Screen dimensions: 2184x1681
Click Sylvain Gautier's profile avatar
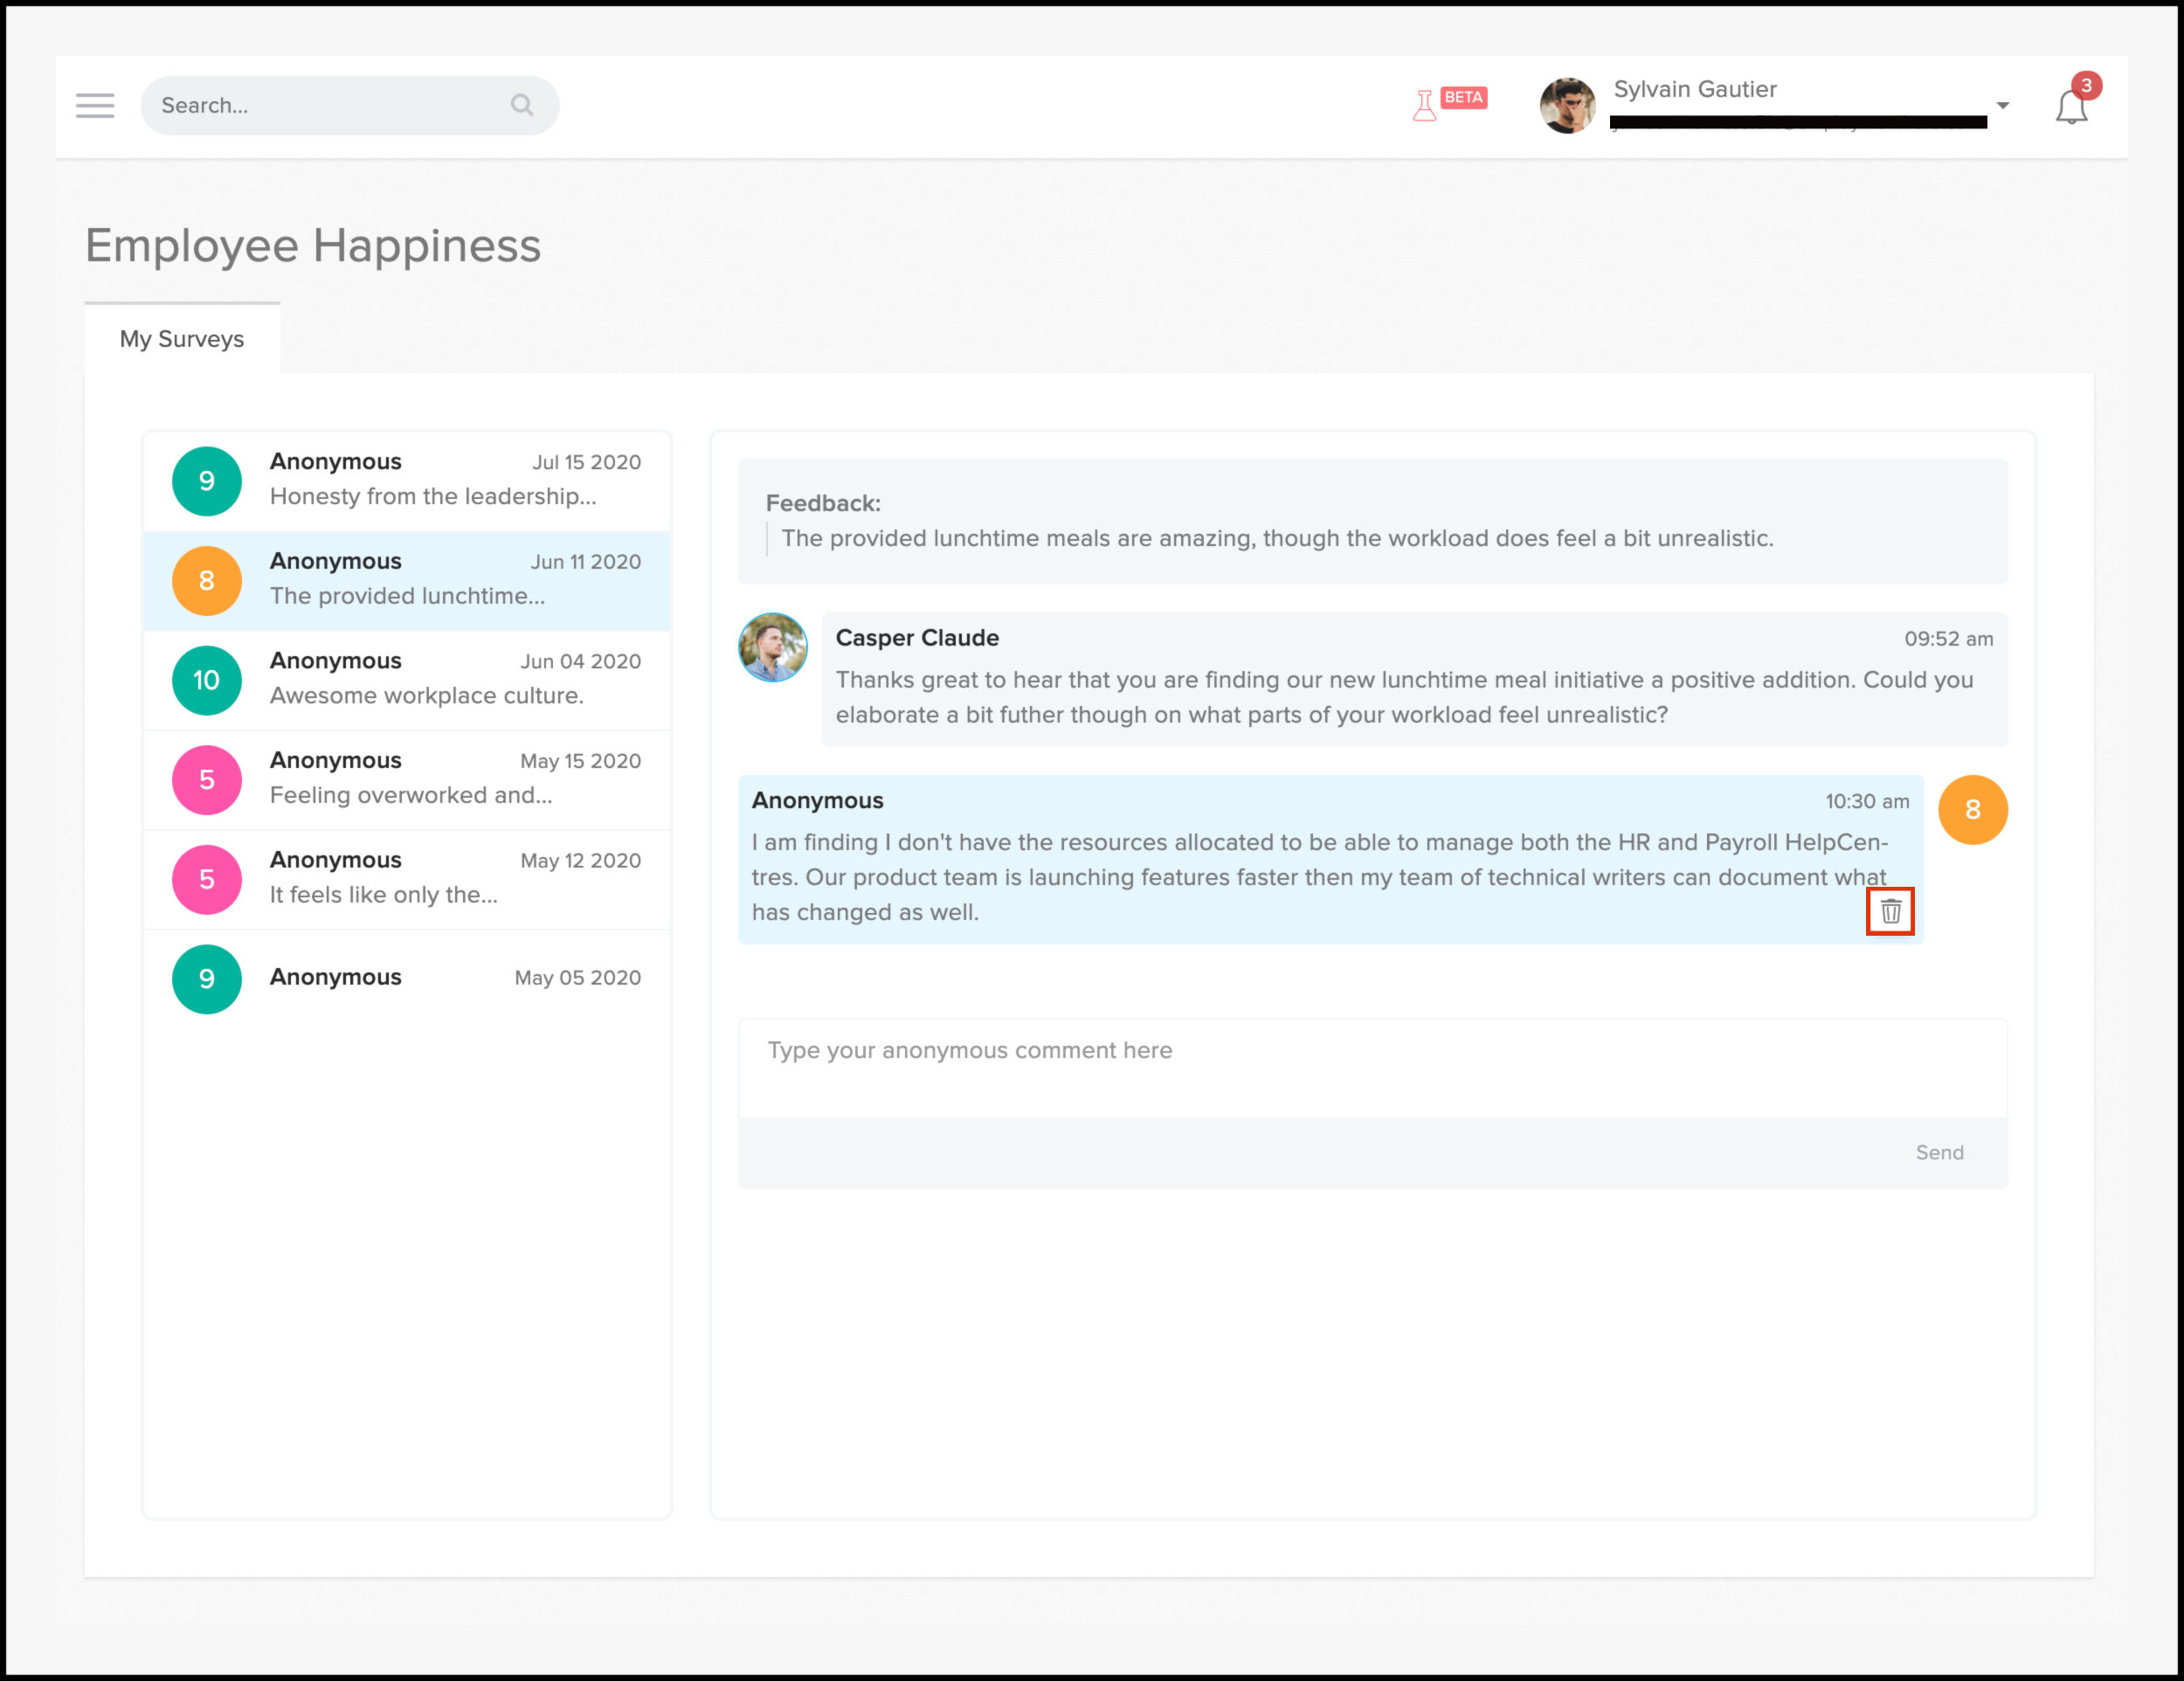1567,105
